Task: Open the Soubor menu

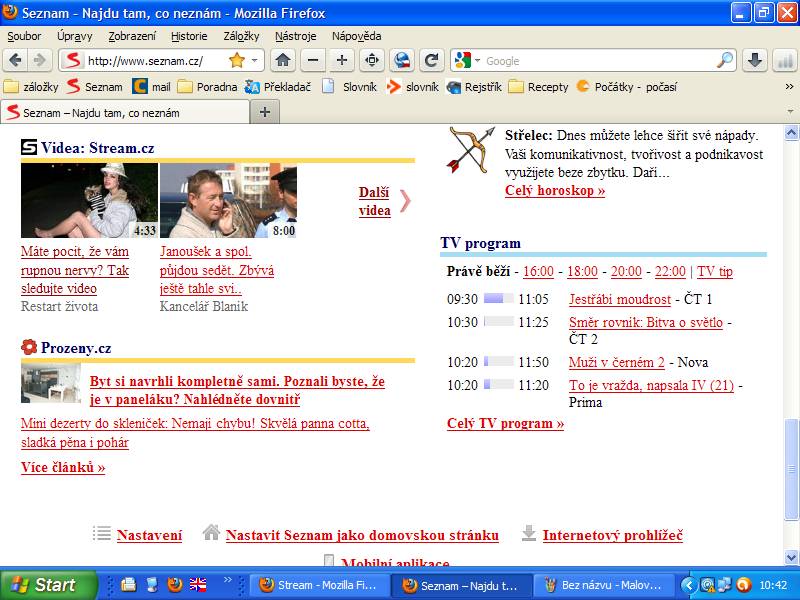Action: coord(24,36)
